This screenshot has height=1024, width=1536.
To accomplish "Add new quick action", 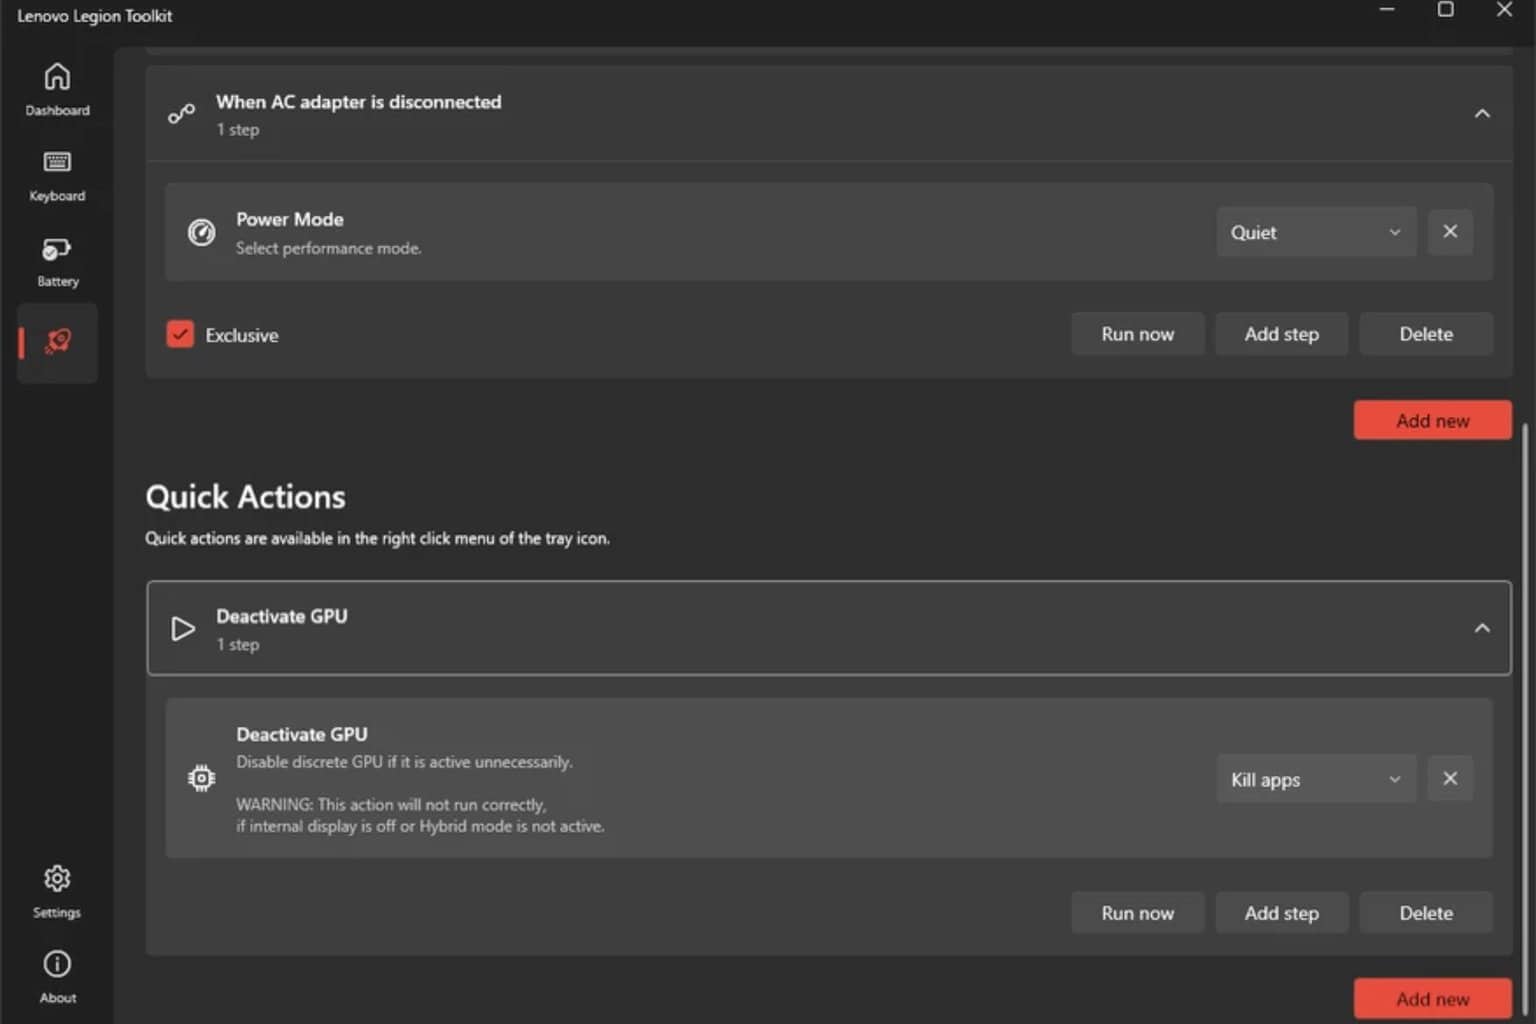I will (1432, 998).
